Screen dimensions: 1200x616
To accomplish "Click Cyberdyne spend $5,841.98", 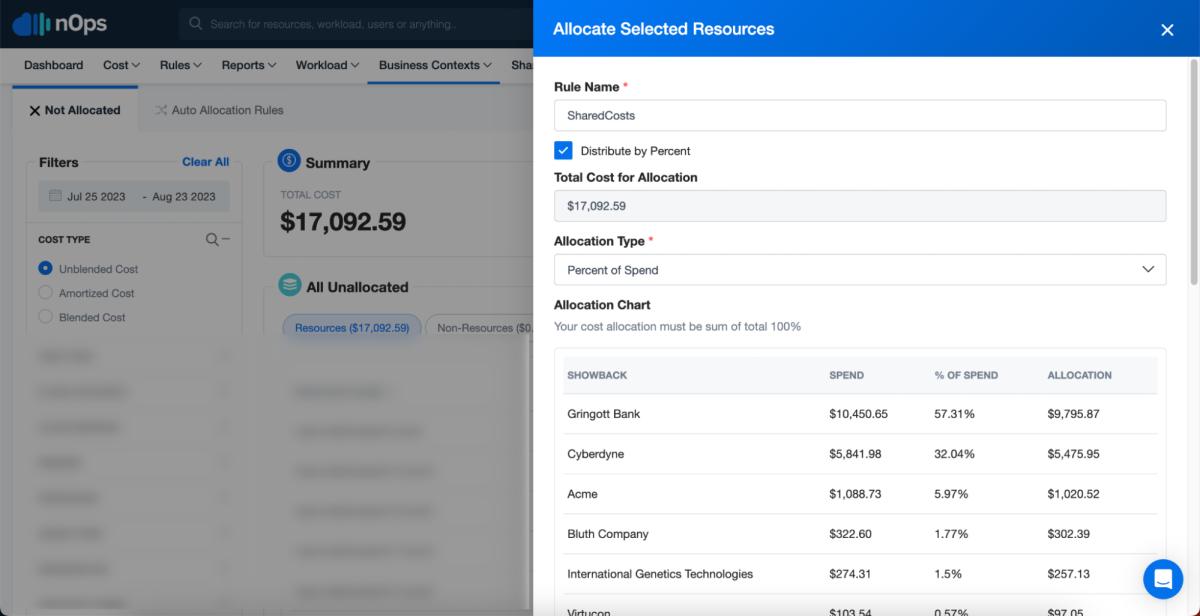I will coord(855,454).
